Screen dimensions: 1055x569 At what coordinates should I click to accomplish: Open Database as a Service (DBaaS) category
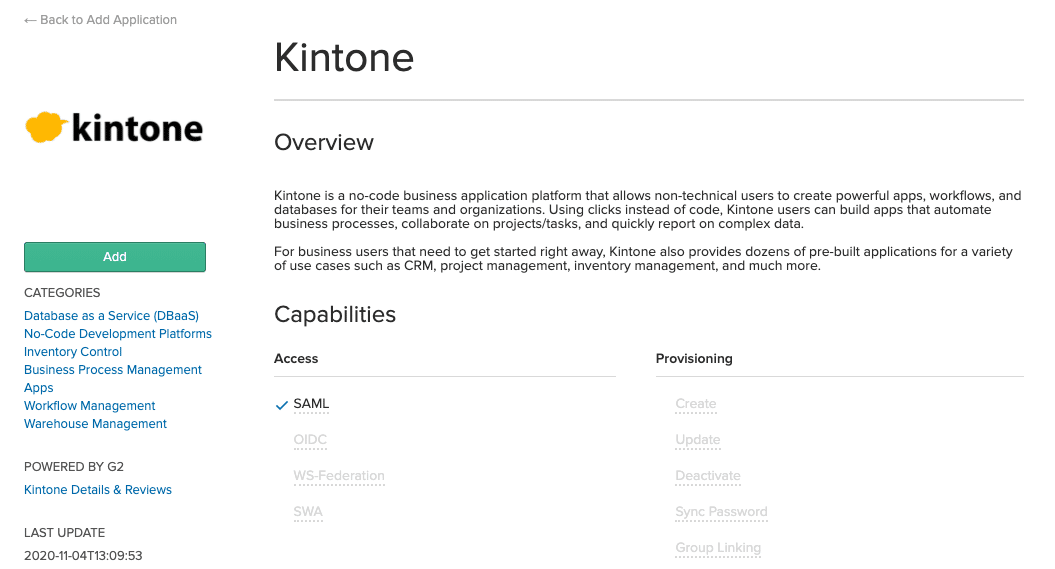(x=111, y=316)
